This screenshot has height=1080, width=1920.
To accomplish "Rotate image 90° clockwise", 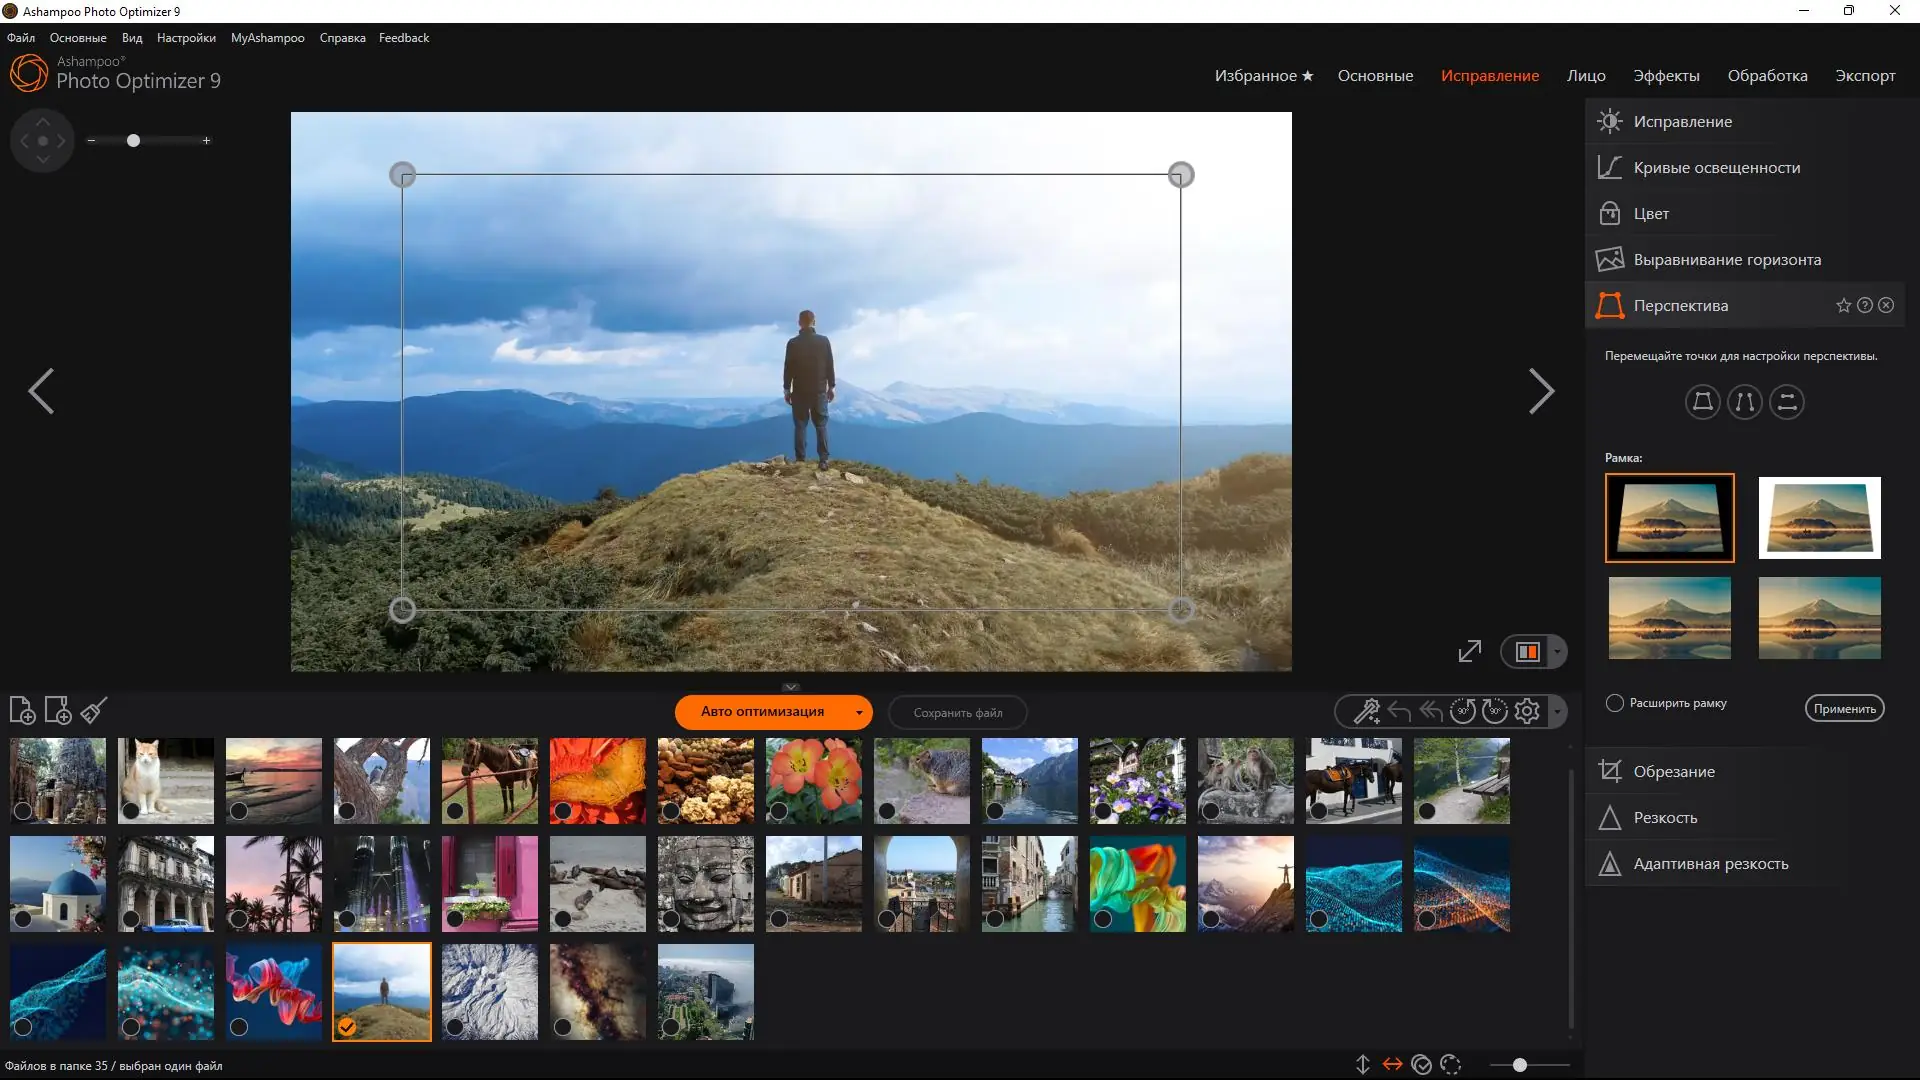I will (1495, 711).
